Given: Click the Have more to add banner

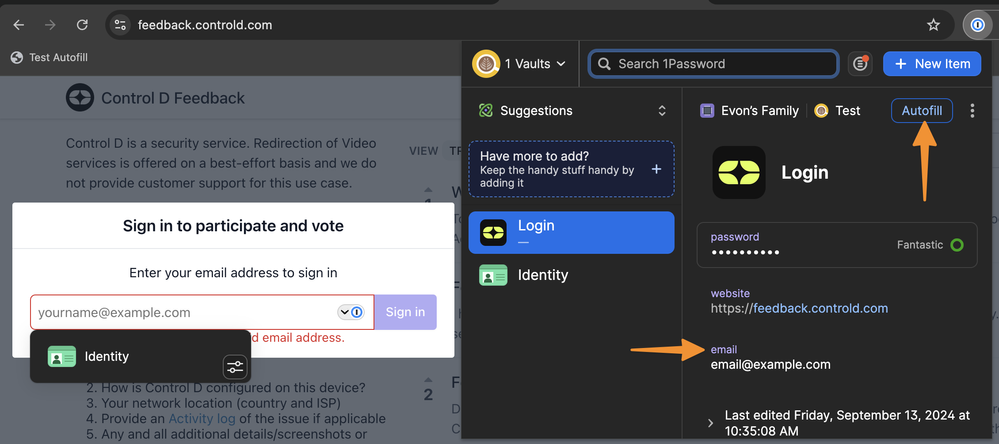Looking at the screenshot, I should (571, 169).
